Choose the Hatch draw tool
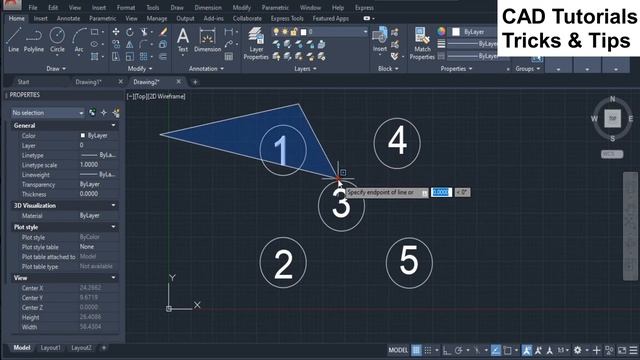The width and height of the screenshot is (640, 360). [95, 56]
